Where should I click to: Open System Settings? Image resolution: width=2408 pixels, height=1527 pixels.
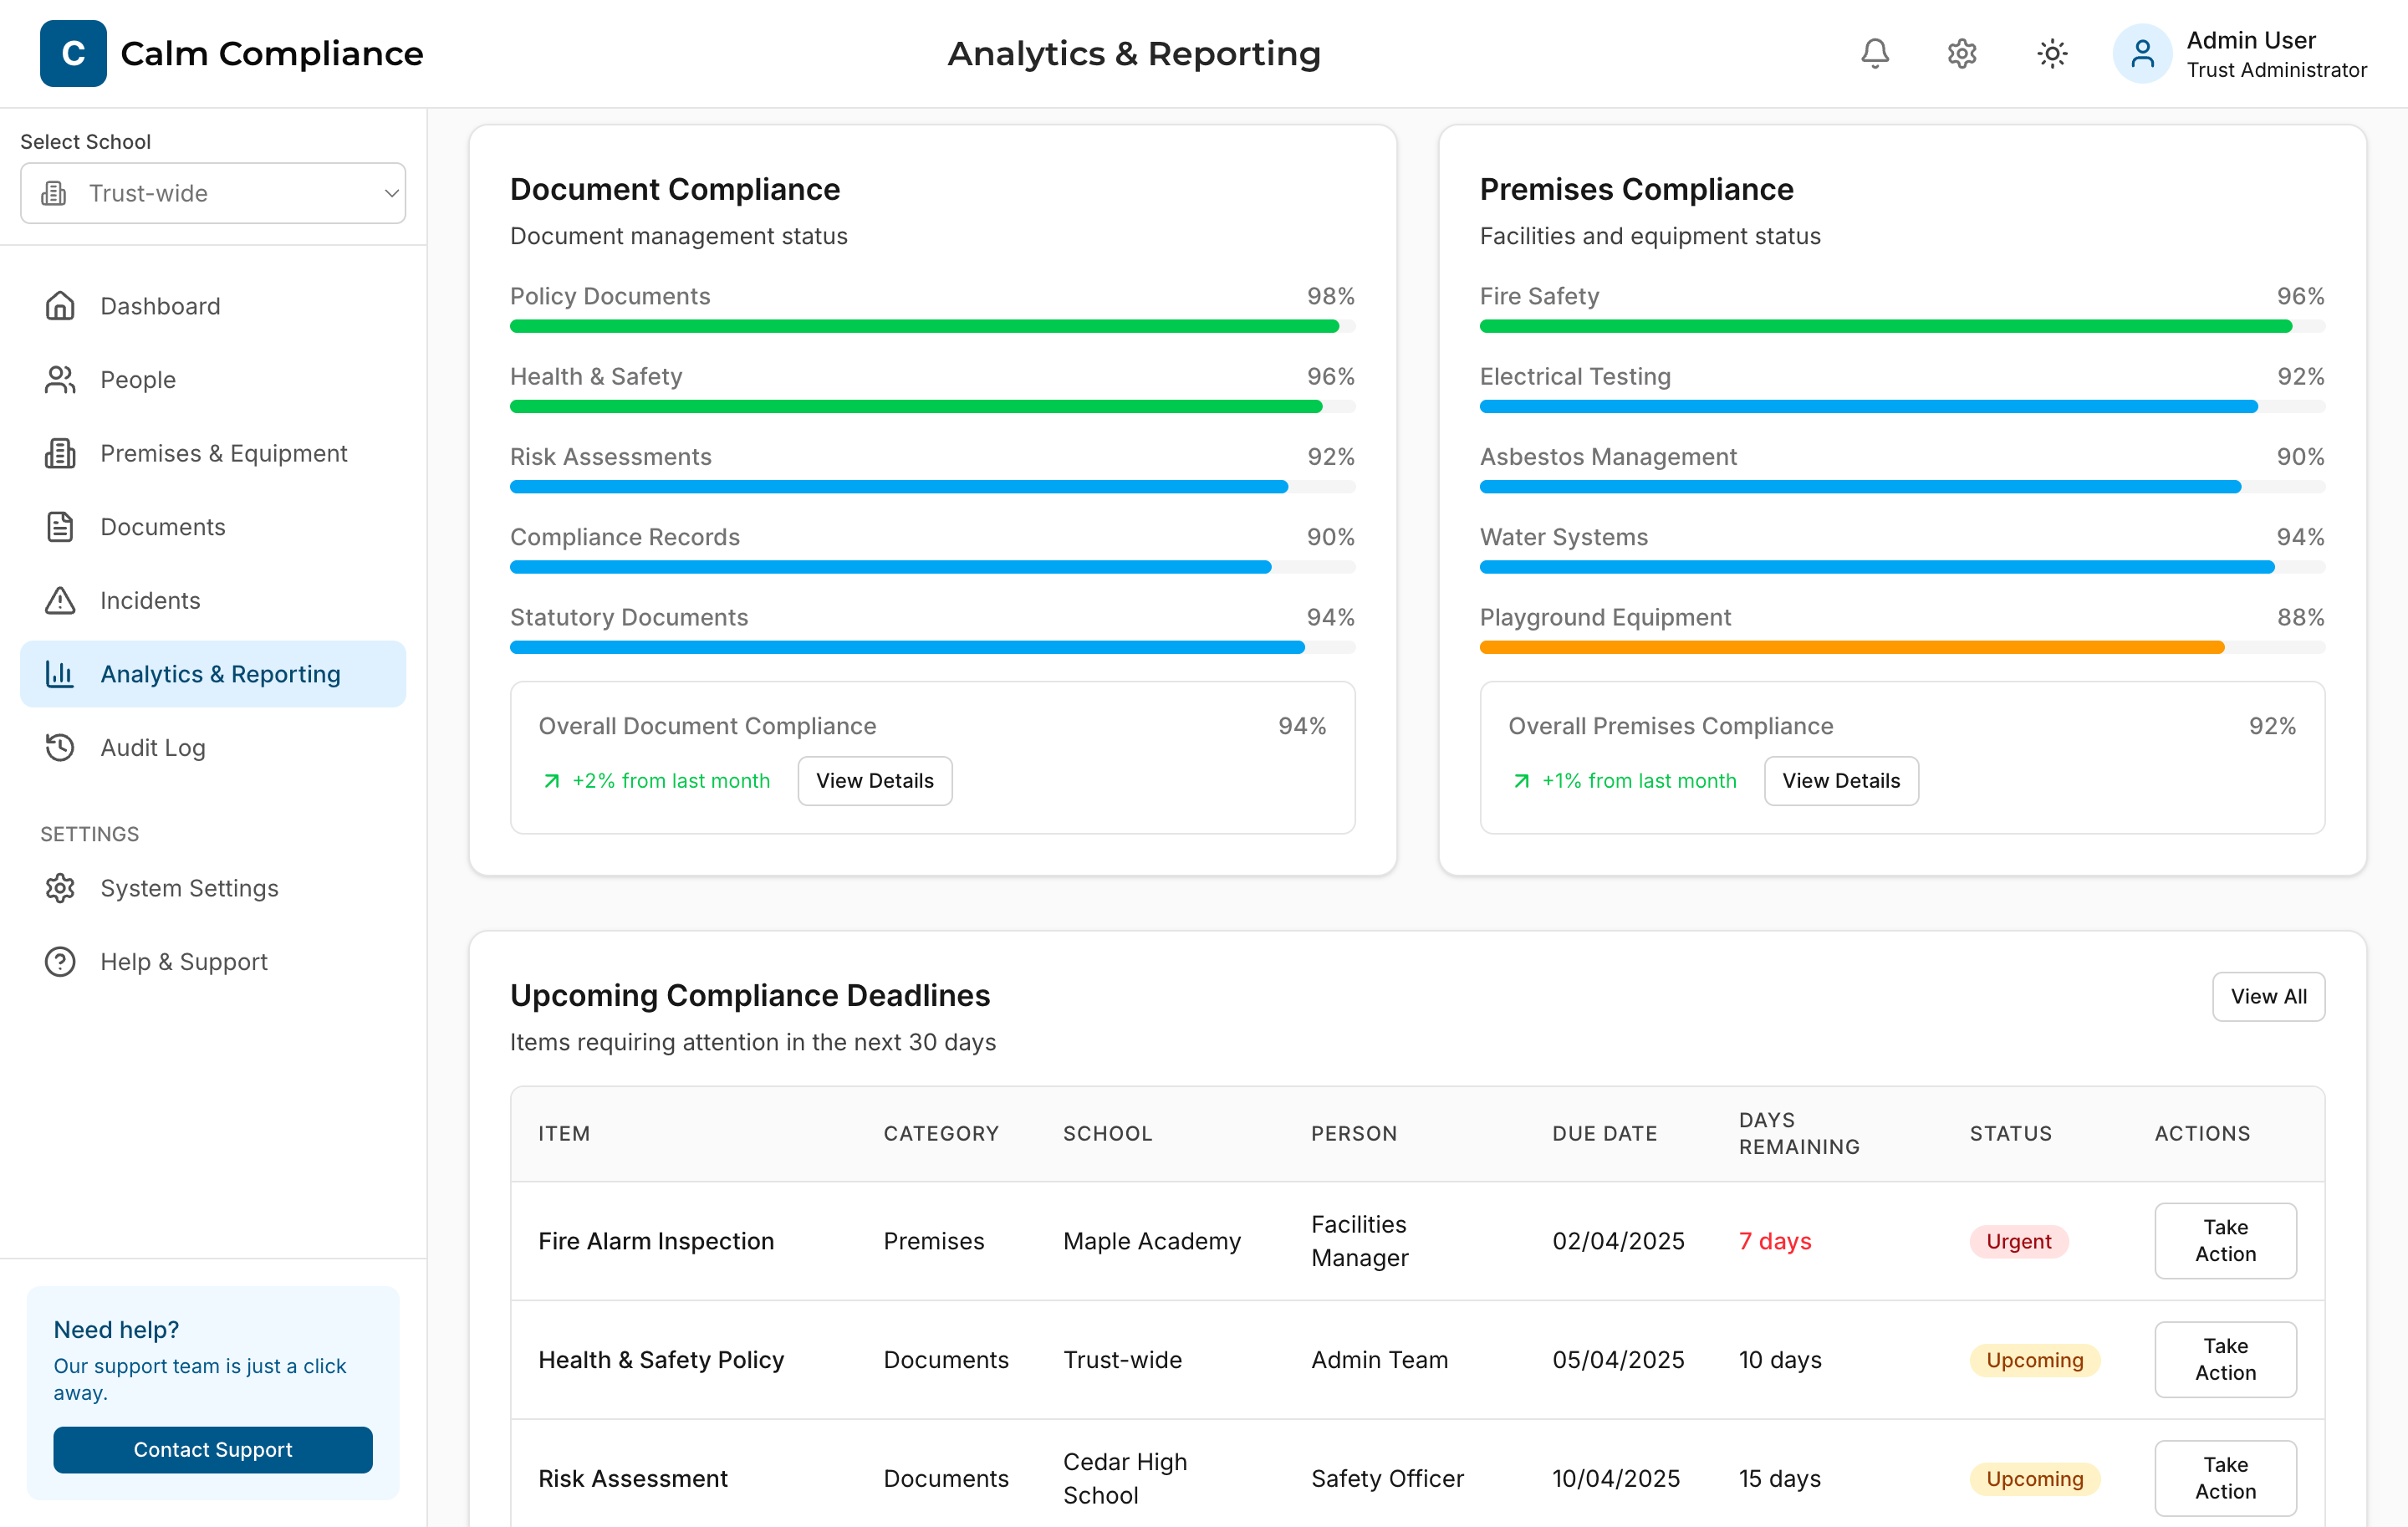point(213,888)
